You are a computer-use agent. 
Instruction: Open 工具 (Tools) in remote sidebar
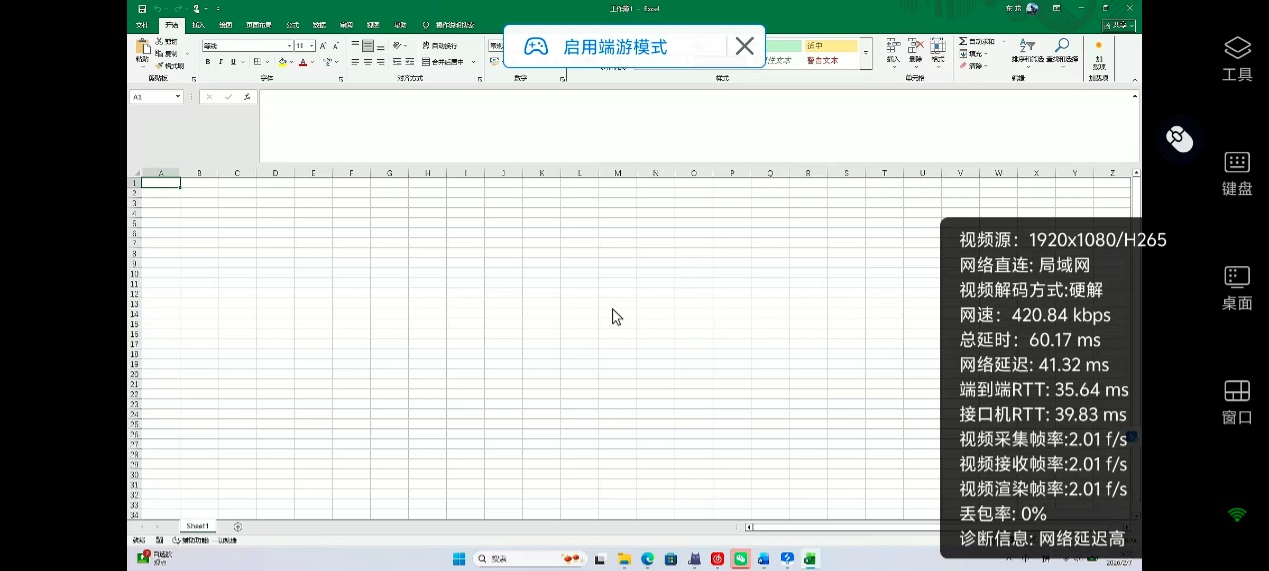click(1237, 59)
